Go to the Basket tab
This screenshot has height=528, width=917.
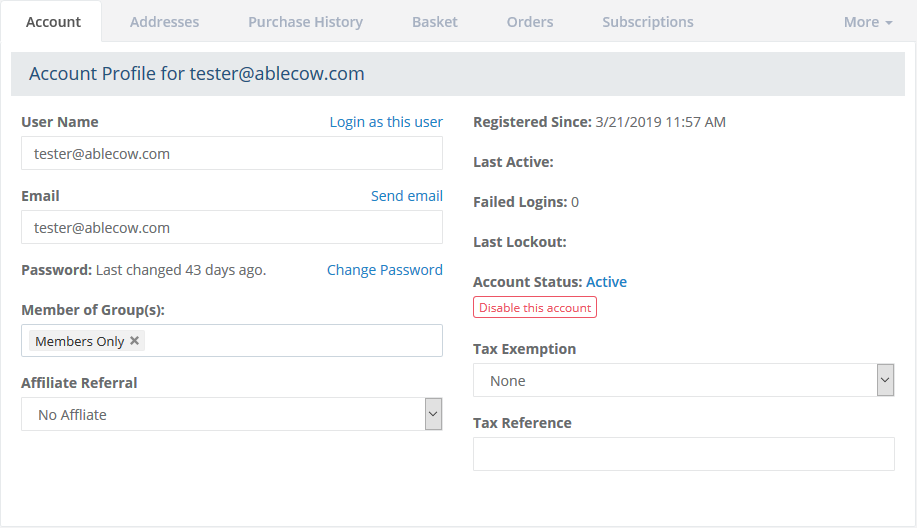click(x=435, y=22)
